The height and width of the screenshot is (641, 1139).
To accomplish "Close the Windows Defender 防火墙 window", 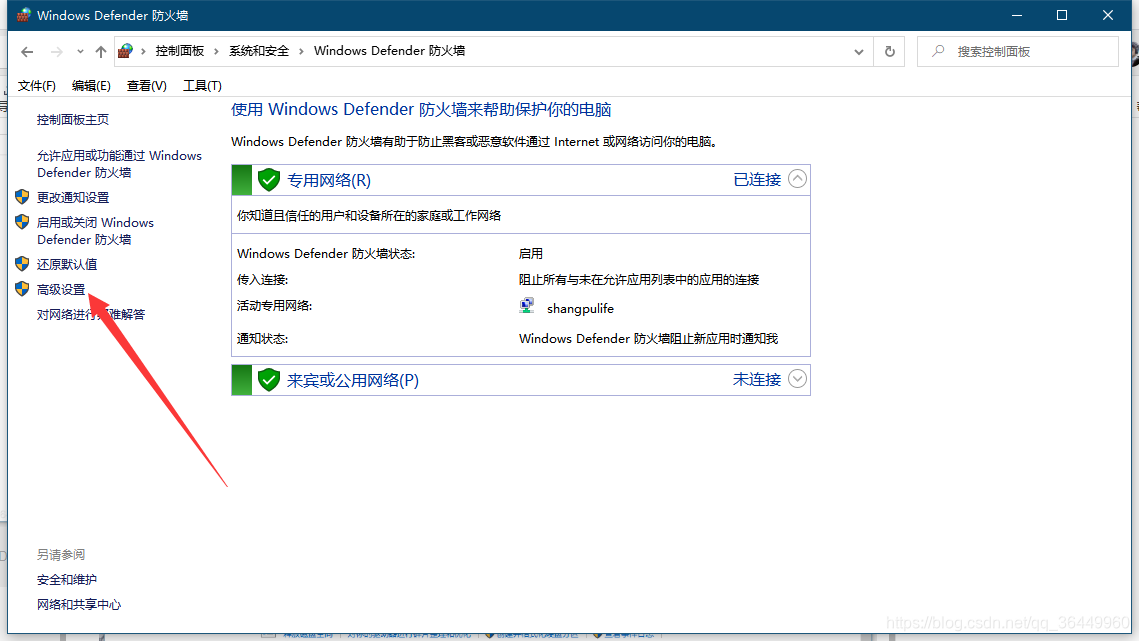I will tap(1108, 15).
